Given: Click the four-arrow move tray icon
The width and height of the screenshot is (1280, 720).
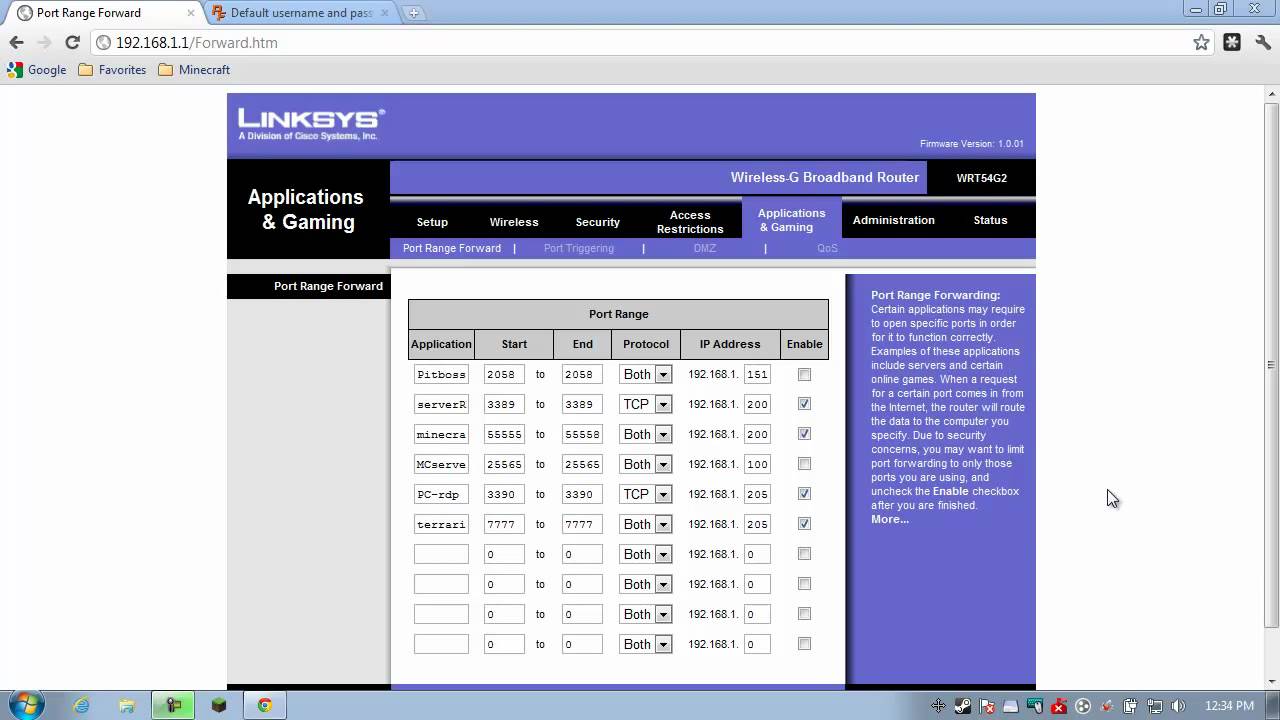Looking at the screenshot, I should 938,706.
